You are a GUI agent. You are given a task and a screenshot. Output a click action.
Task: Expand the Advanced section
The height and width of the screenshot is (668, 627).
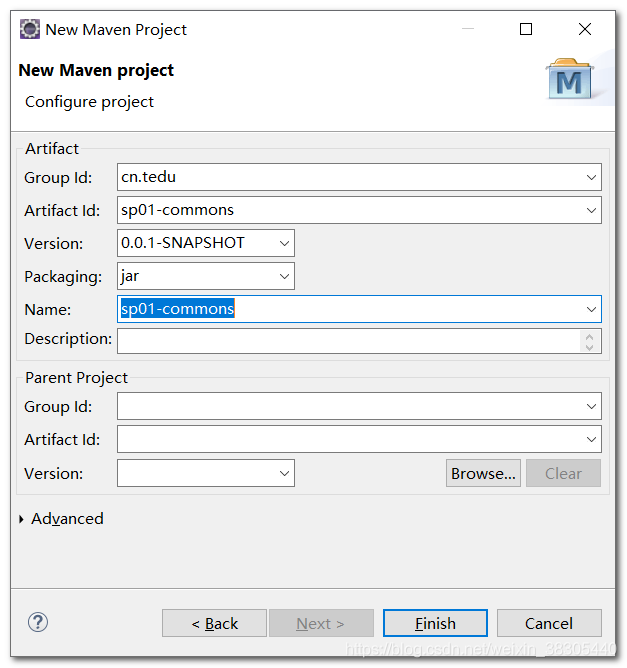point(21,519)
